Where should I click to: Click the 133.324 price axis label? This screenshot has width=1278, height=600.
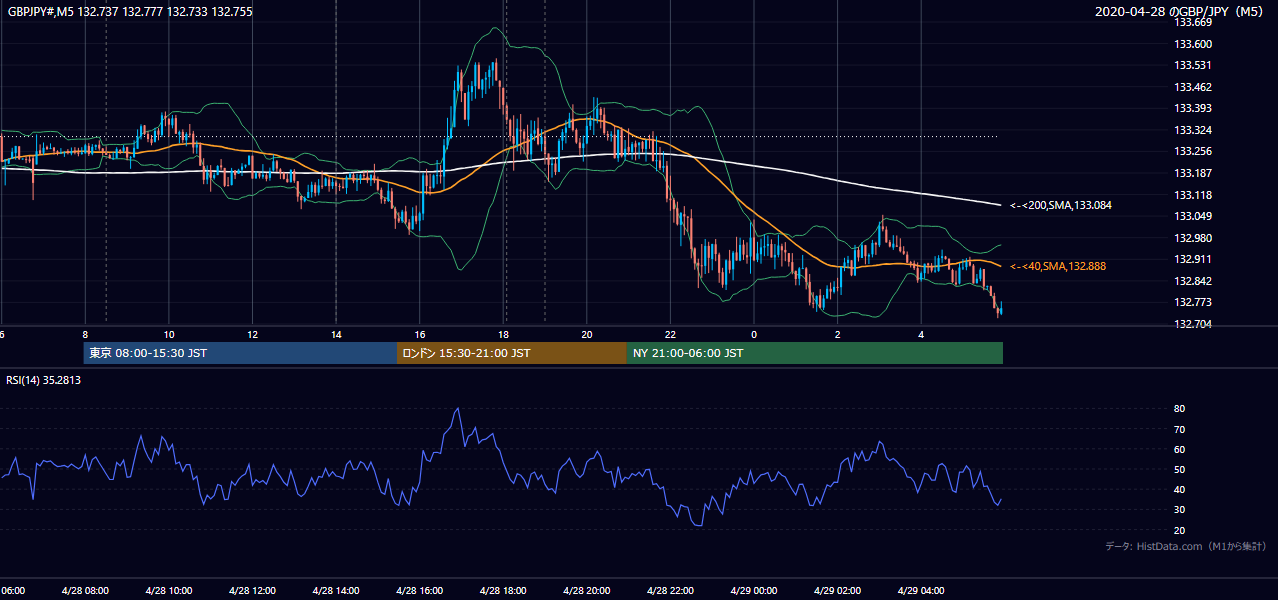click(x=1192, y=130)
